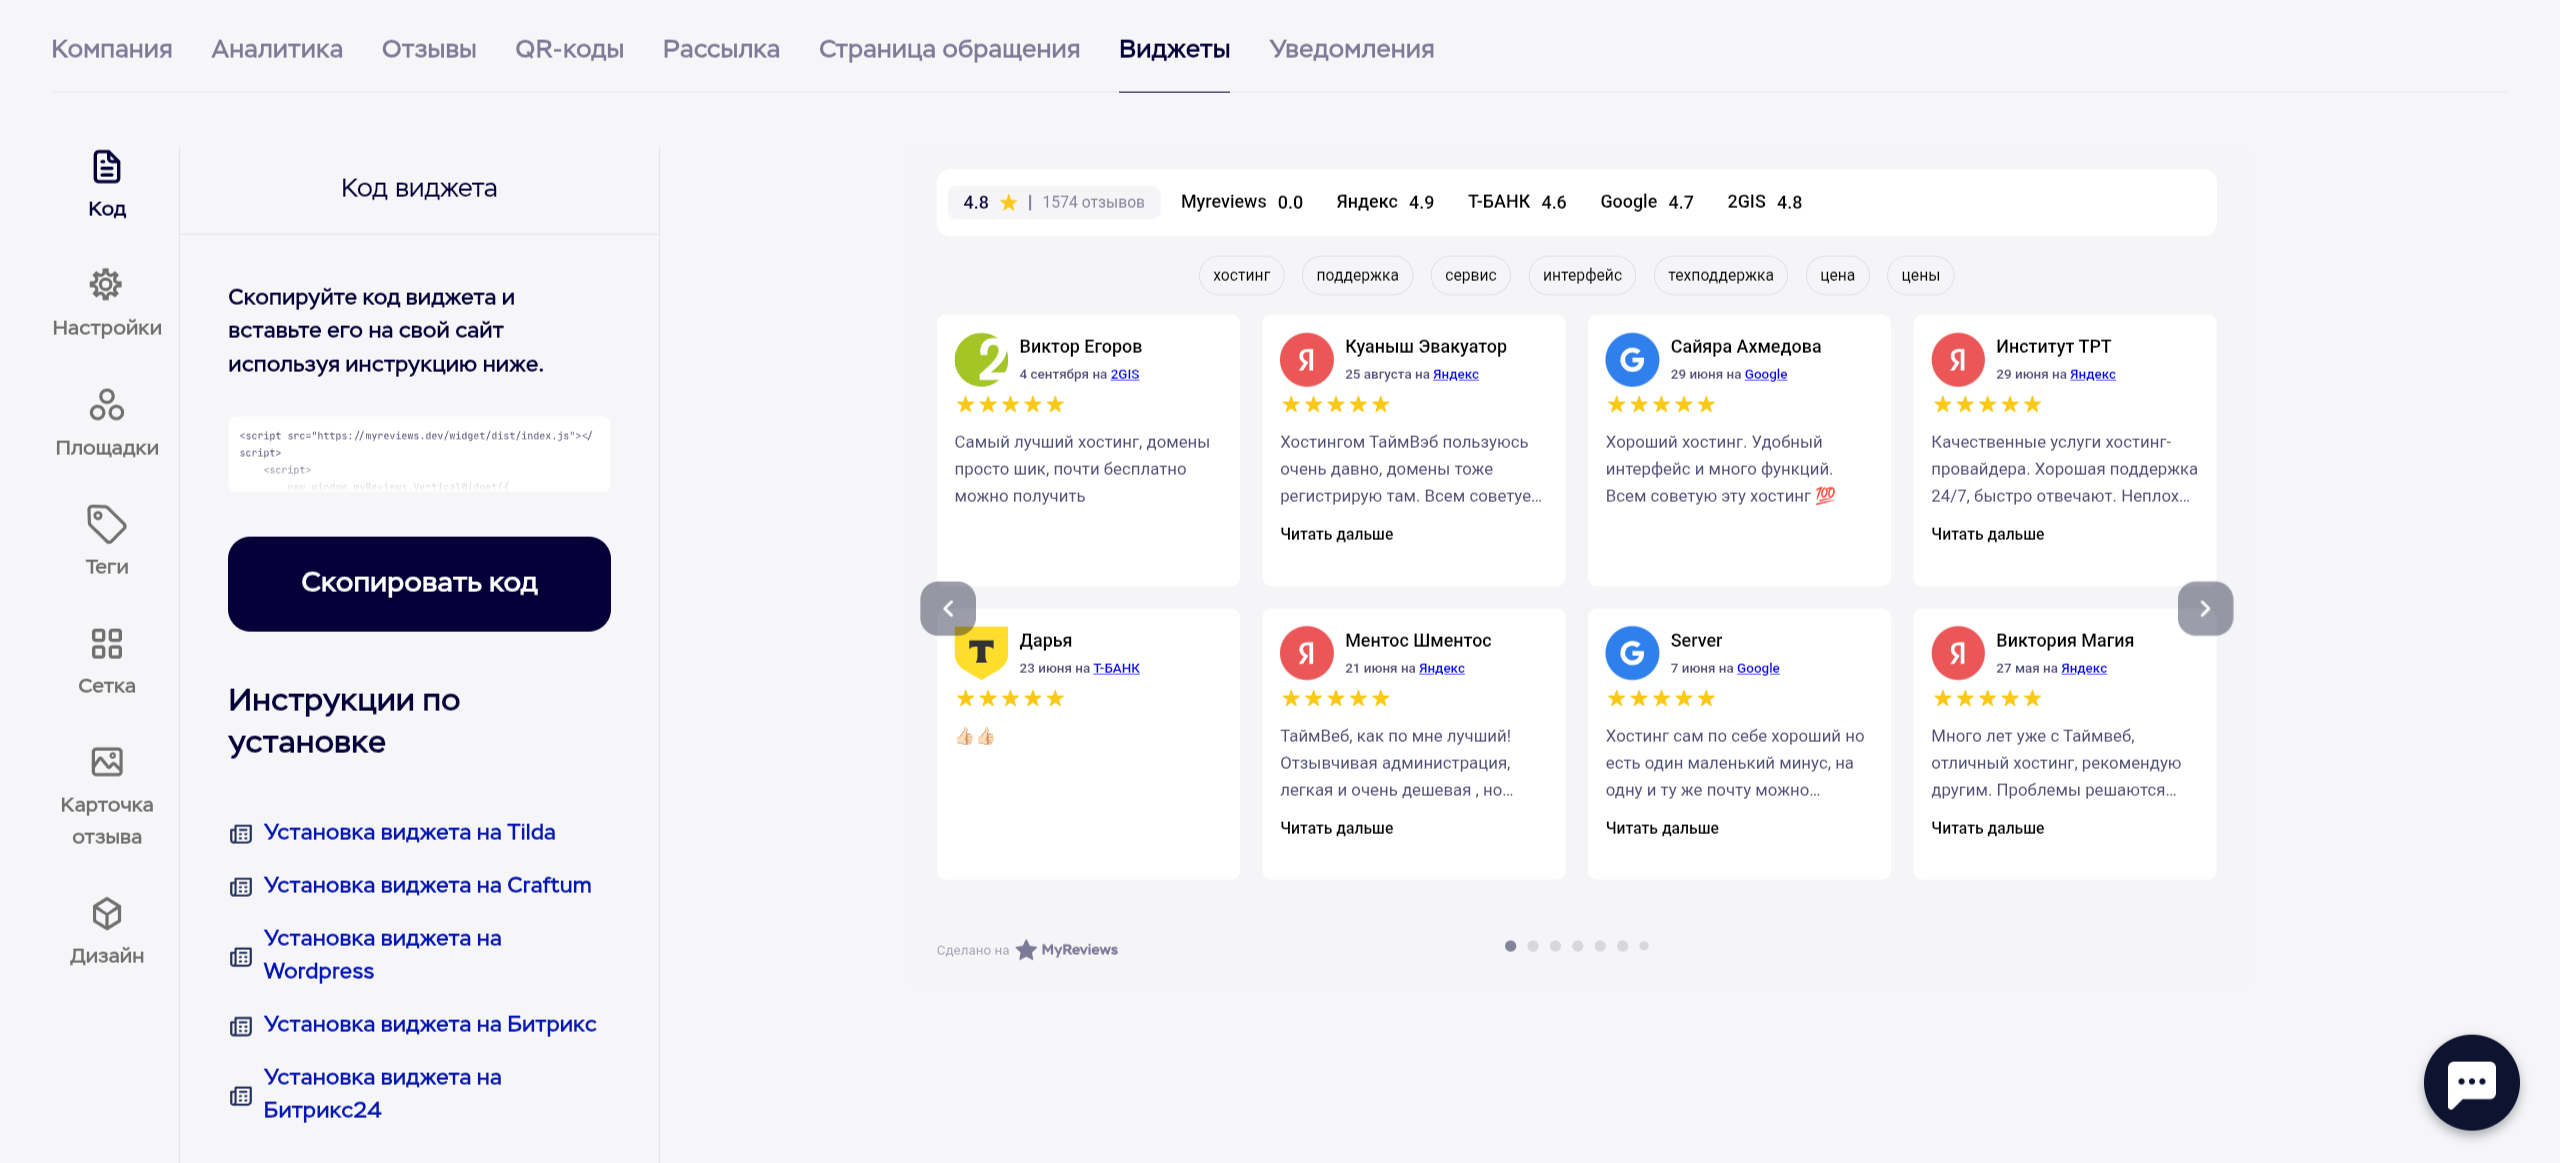Screen dimensions: 2560x1163
Task: Open Установка виджета на Tilda guide
Action: pos(409,831)
